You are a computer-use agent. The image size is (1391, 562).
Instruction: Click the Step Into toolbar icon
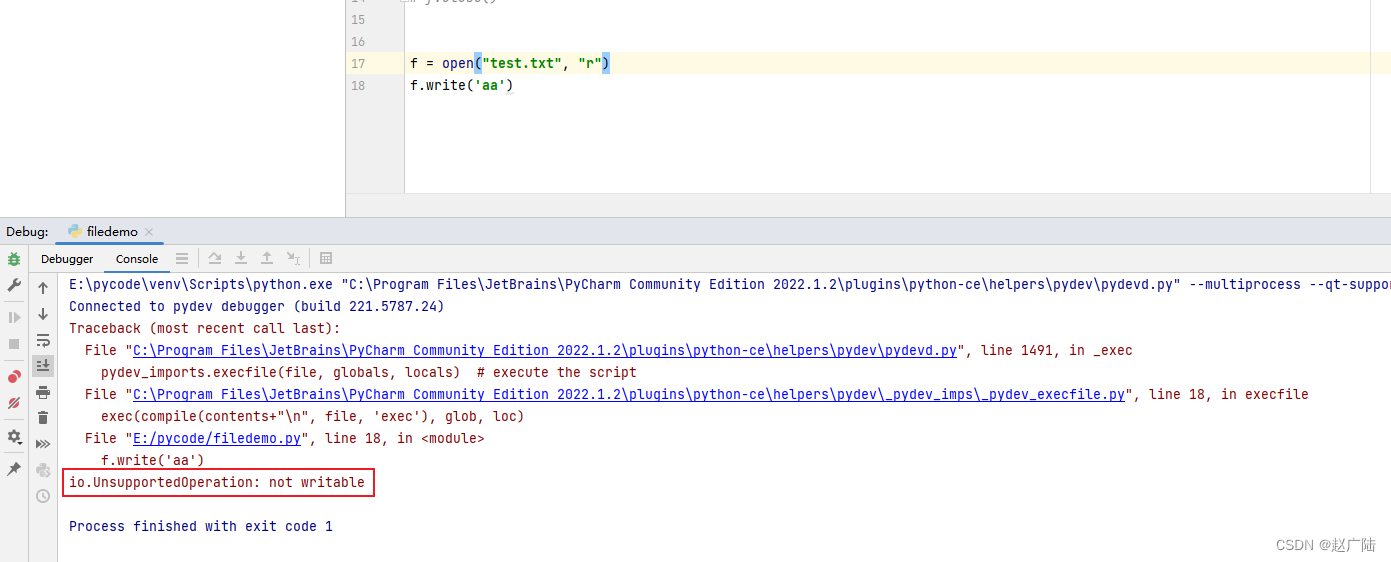(241, 258)
